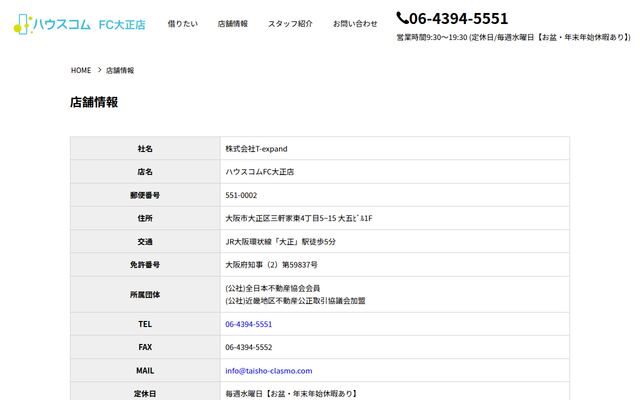The height and width of the screenshot is (400, 640).
Task: Click the header phone number 06-4394-5551
Action: click(x=459, y=18)
